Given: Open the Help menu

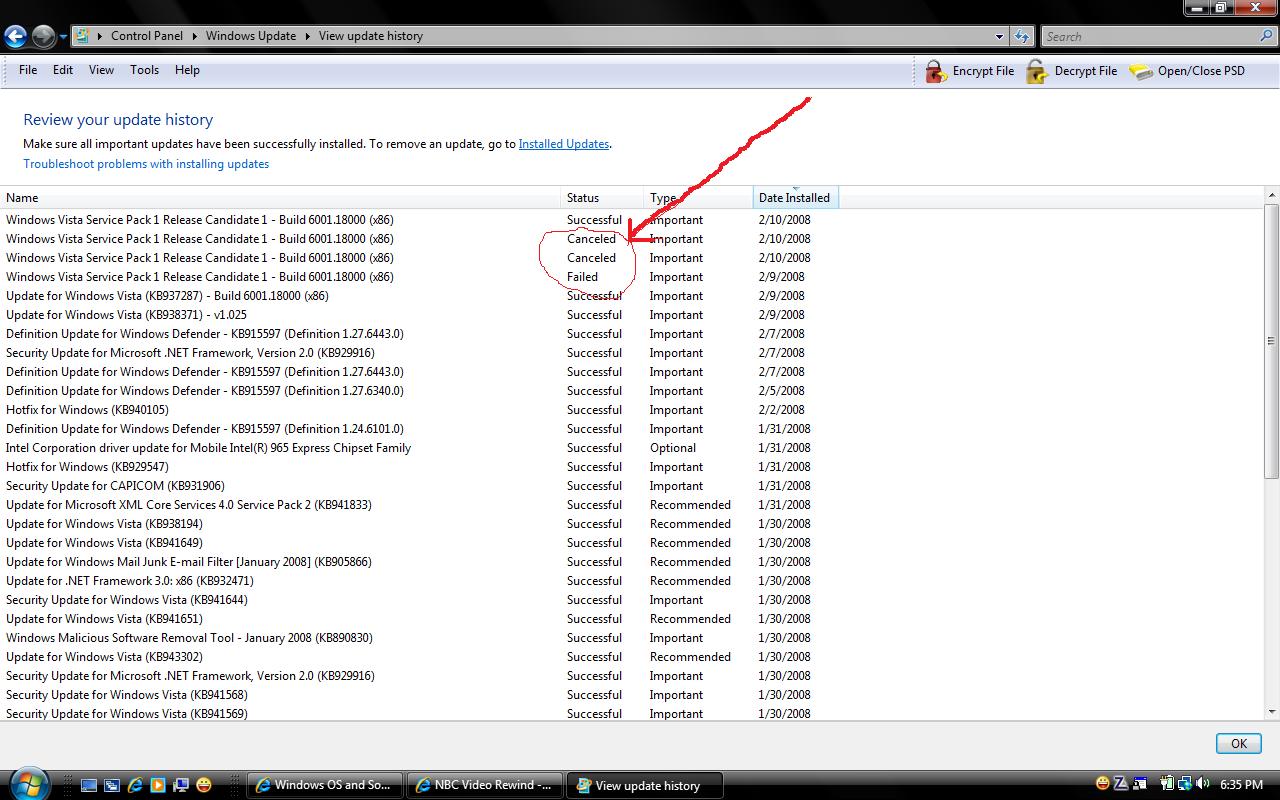Looking at the screenshot, I should [187, 70].
